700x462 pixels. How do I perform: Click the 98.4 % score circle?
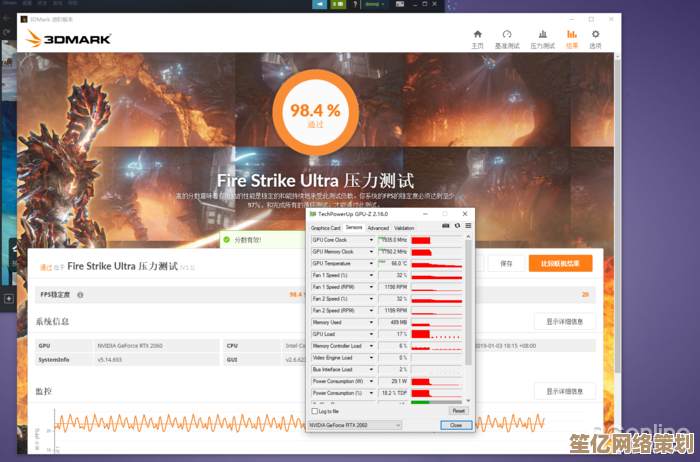click(315, 112)
